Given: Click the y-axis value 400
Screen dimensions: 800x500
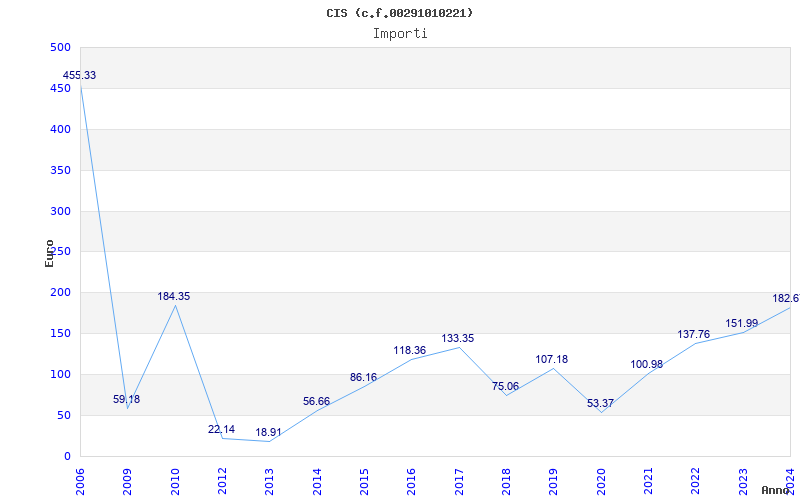Looking at the screenshot, I should [60, 130].
